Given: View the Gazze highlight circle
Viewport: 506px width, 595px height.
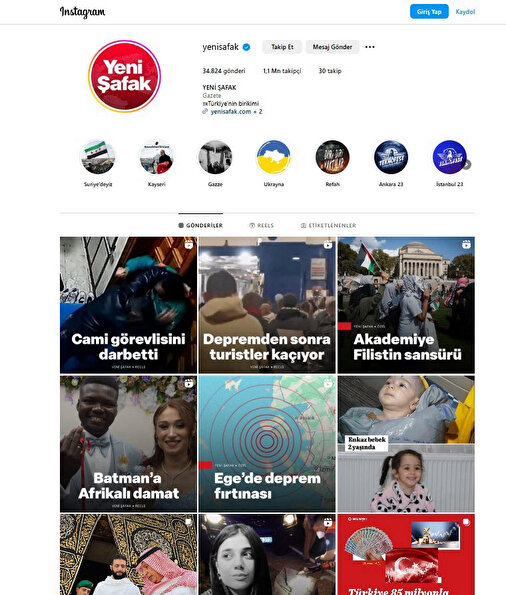Looking at the screenshot, I should 215,157.
